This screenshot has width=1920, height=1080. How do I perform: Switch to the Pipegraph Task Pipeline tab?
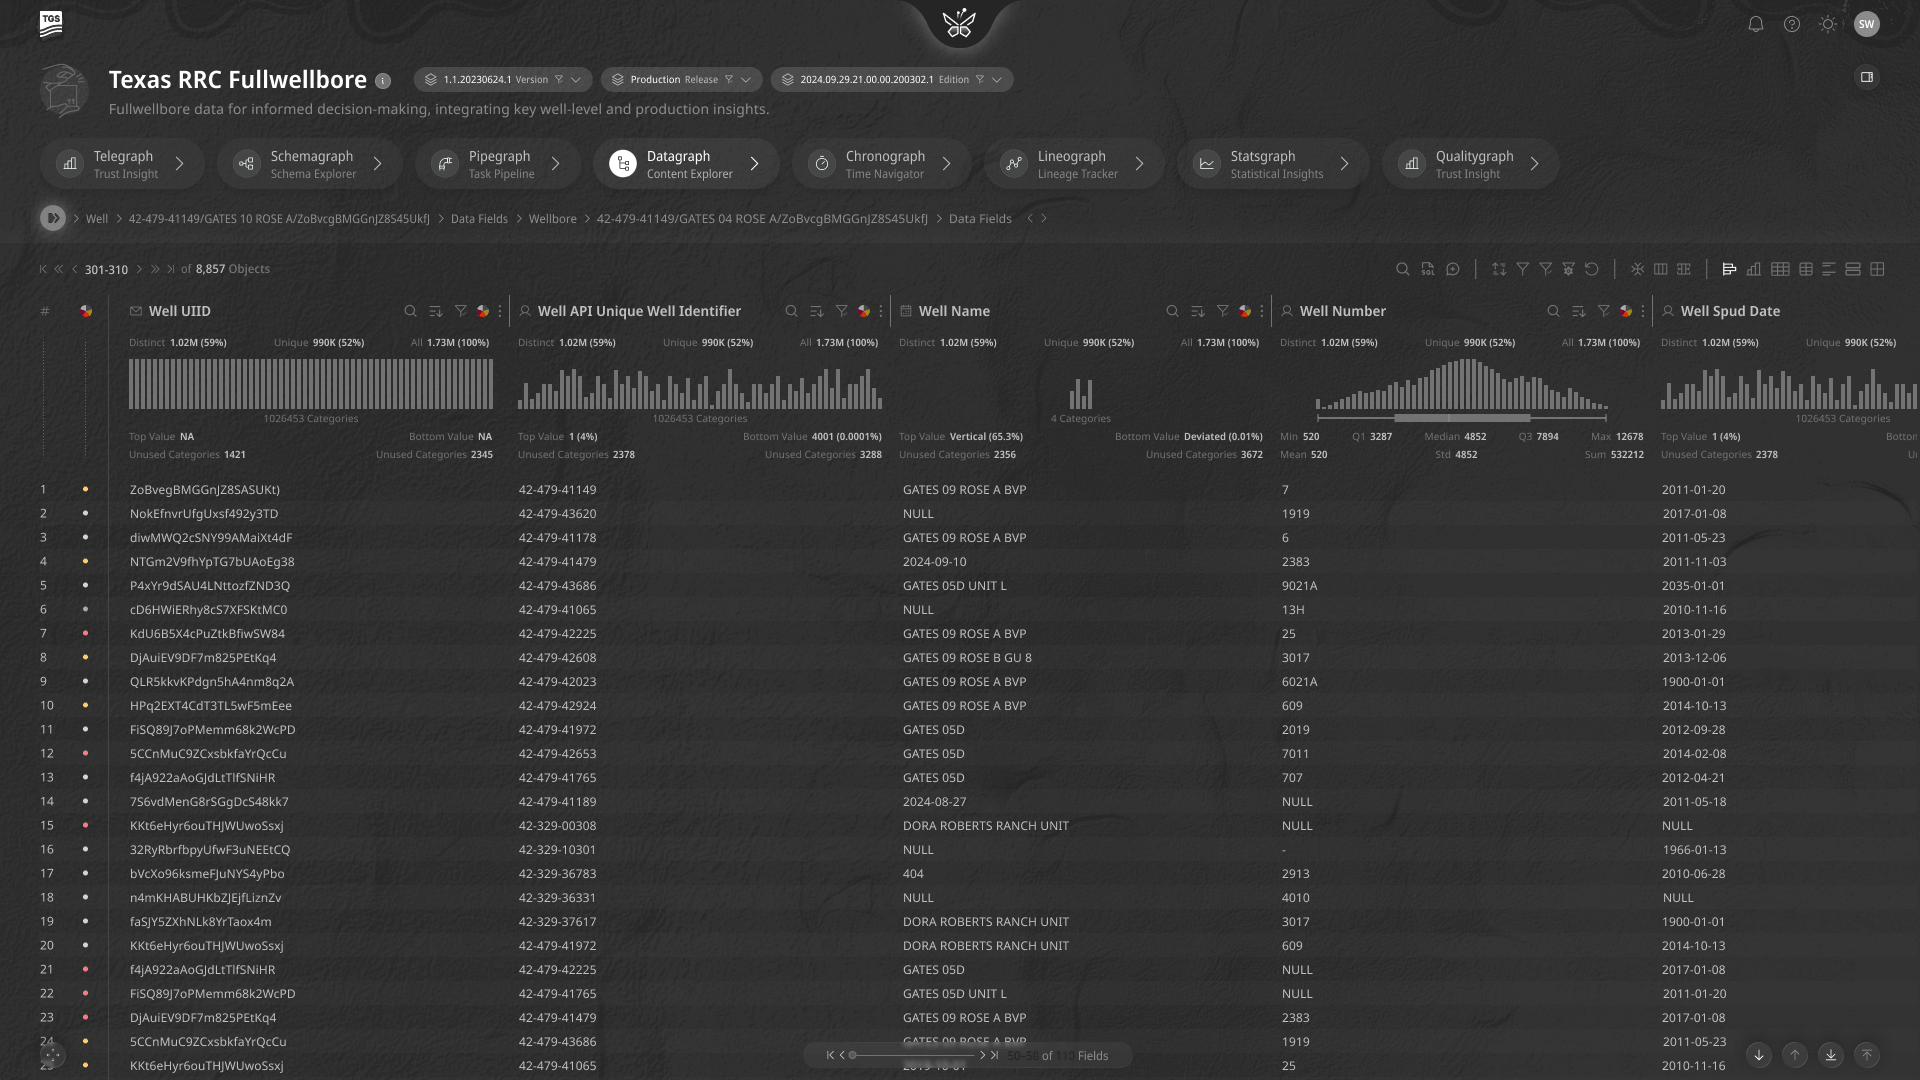pos(498,164)
